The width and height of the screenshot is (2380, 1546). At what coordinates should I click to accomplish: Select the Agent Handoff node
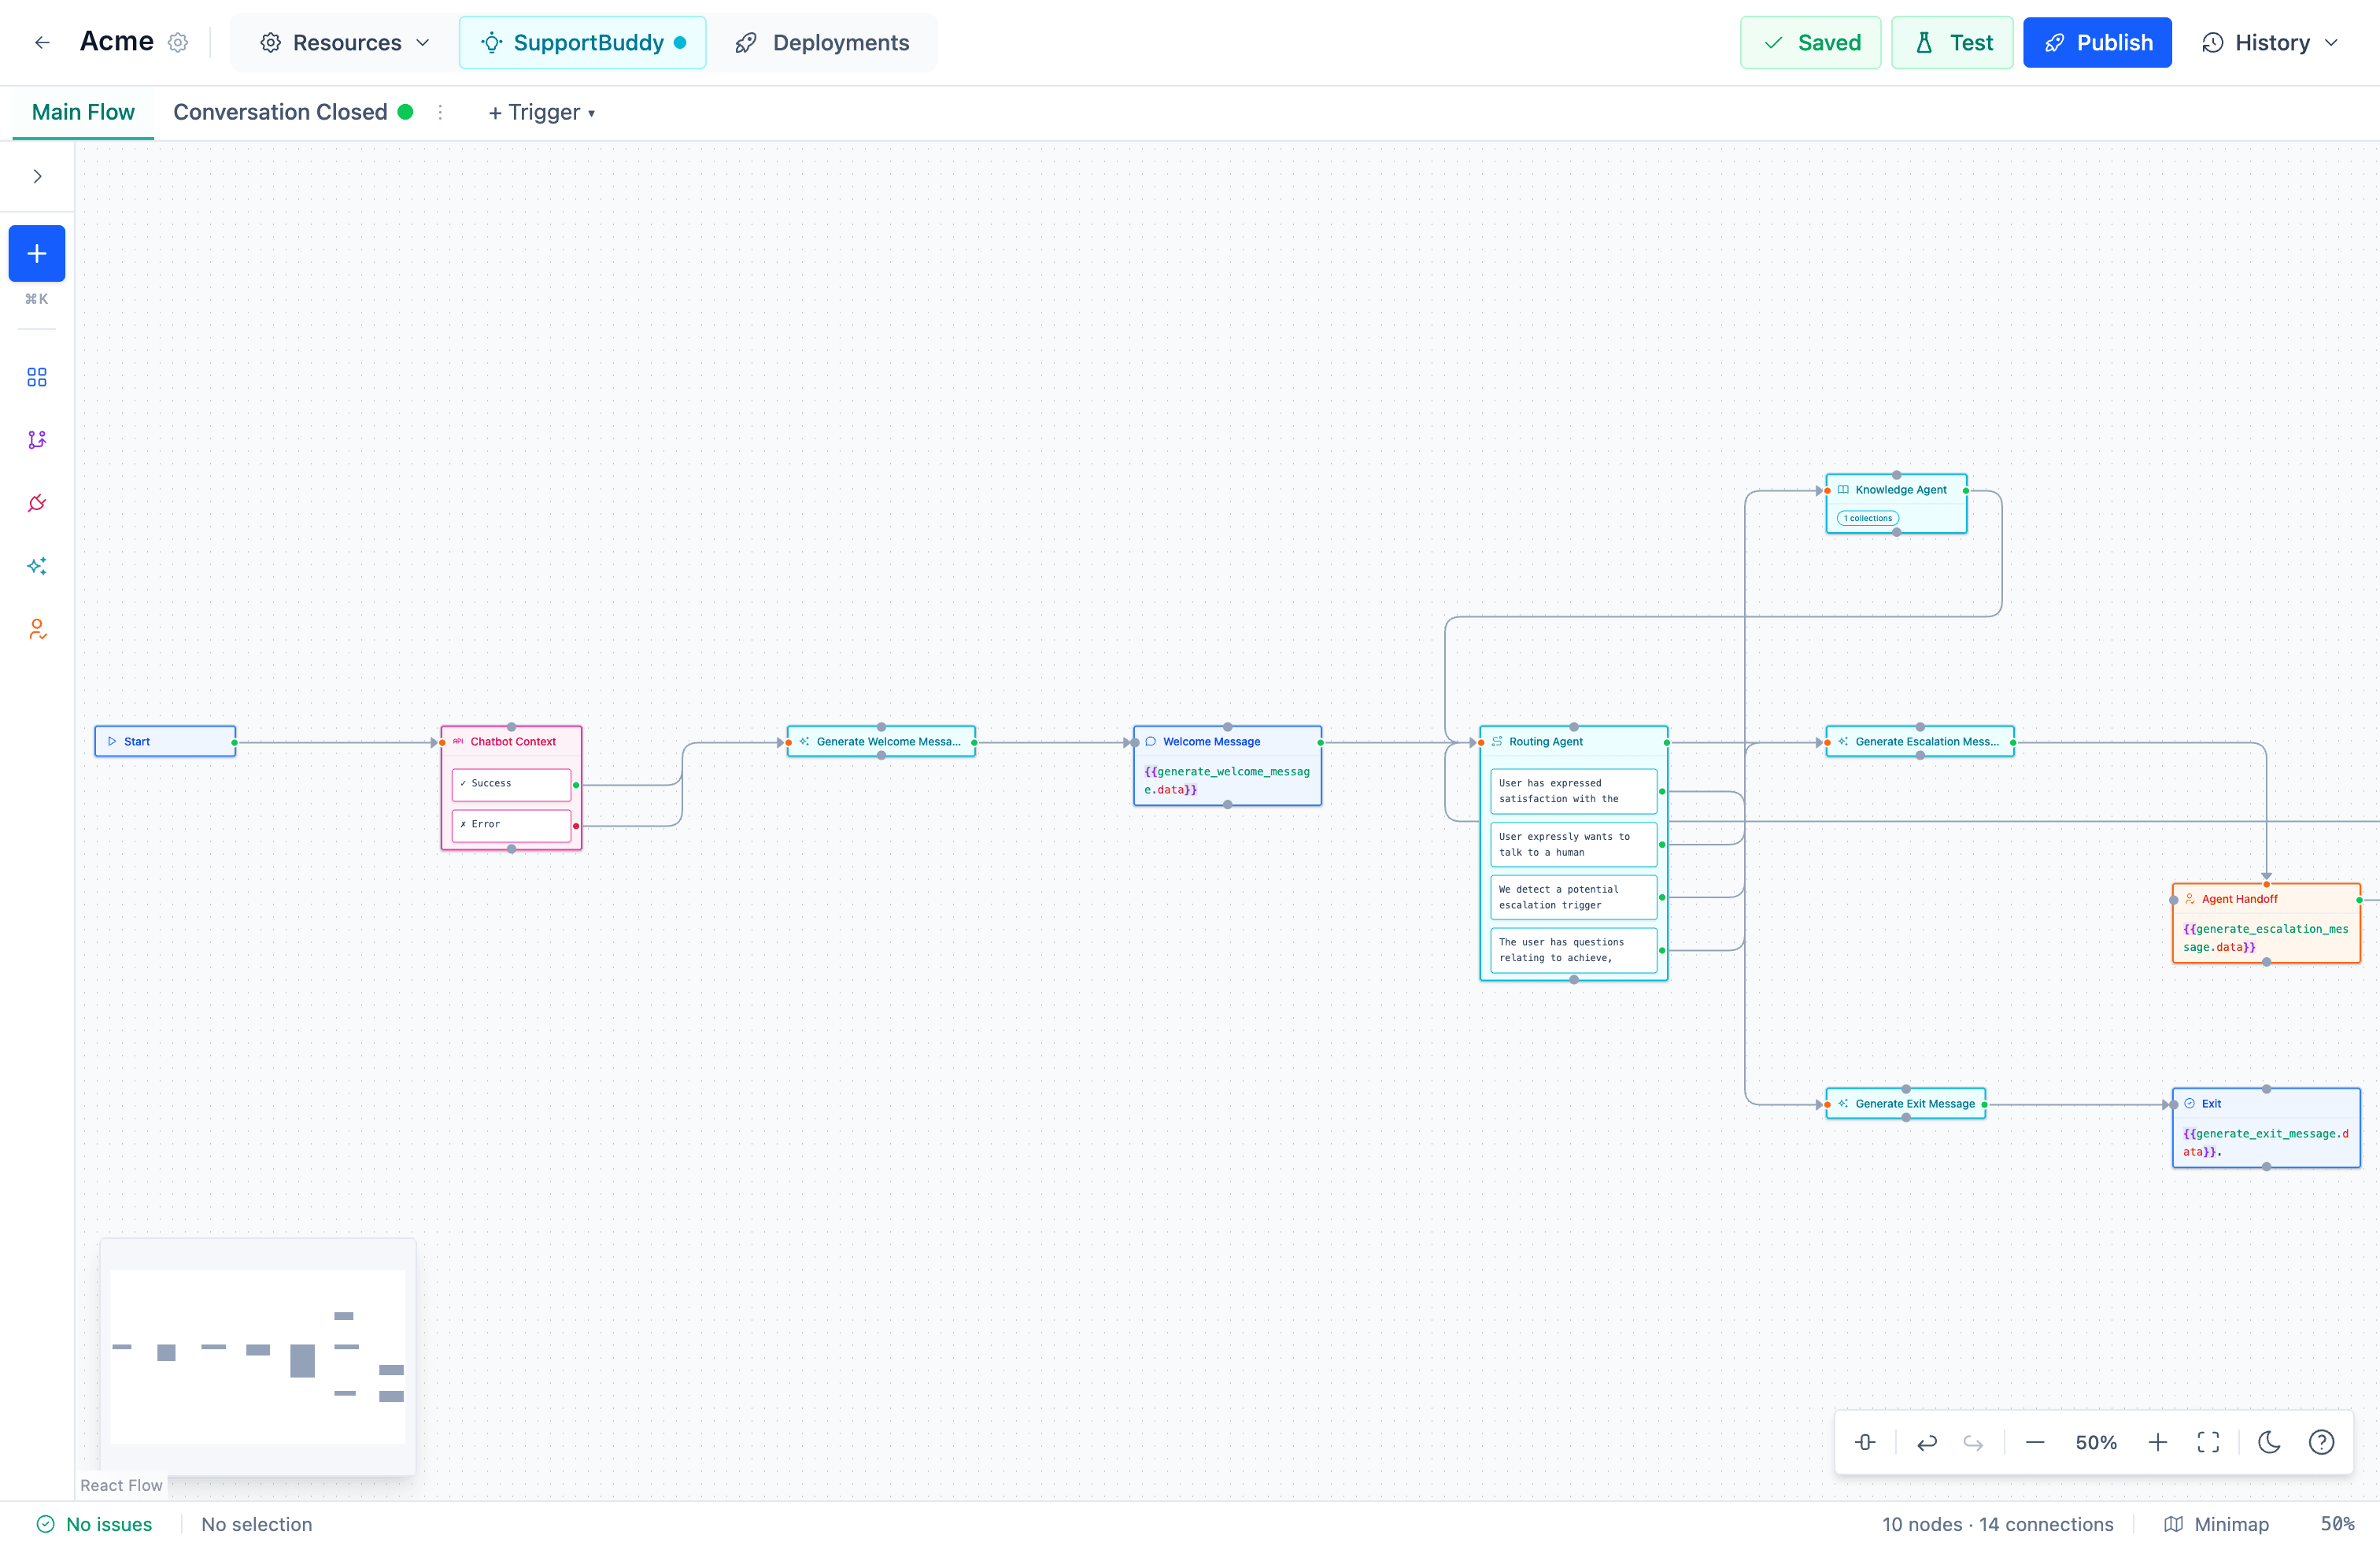(2266, 923)
